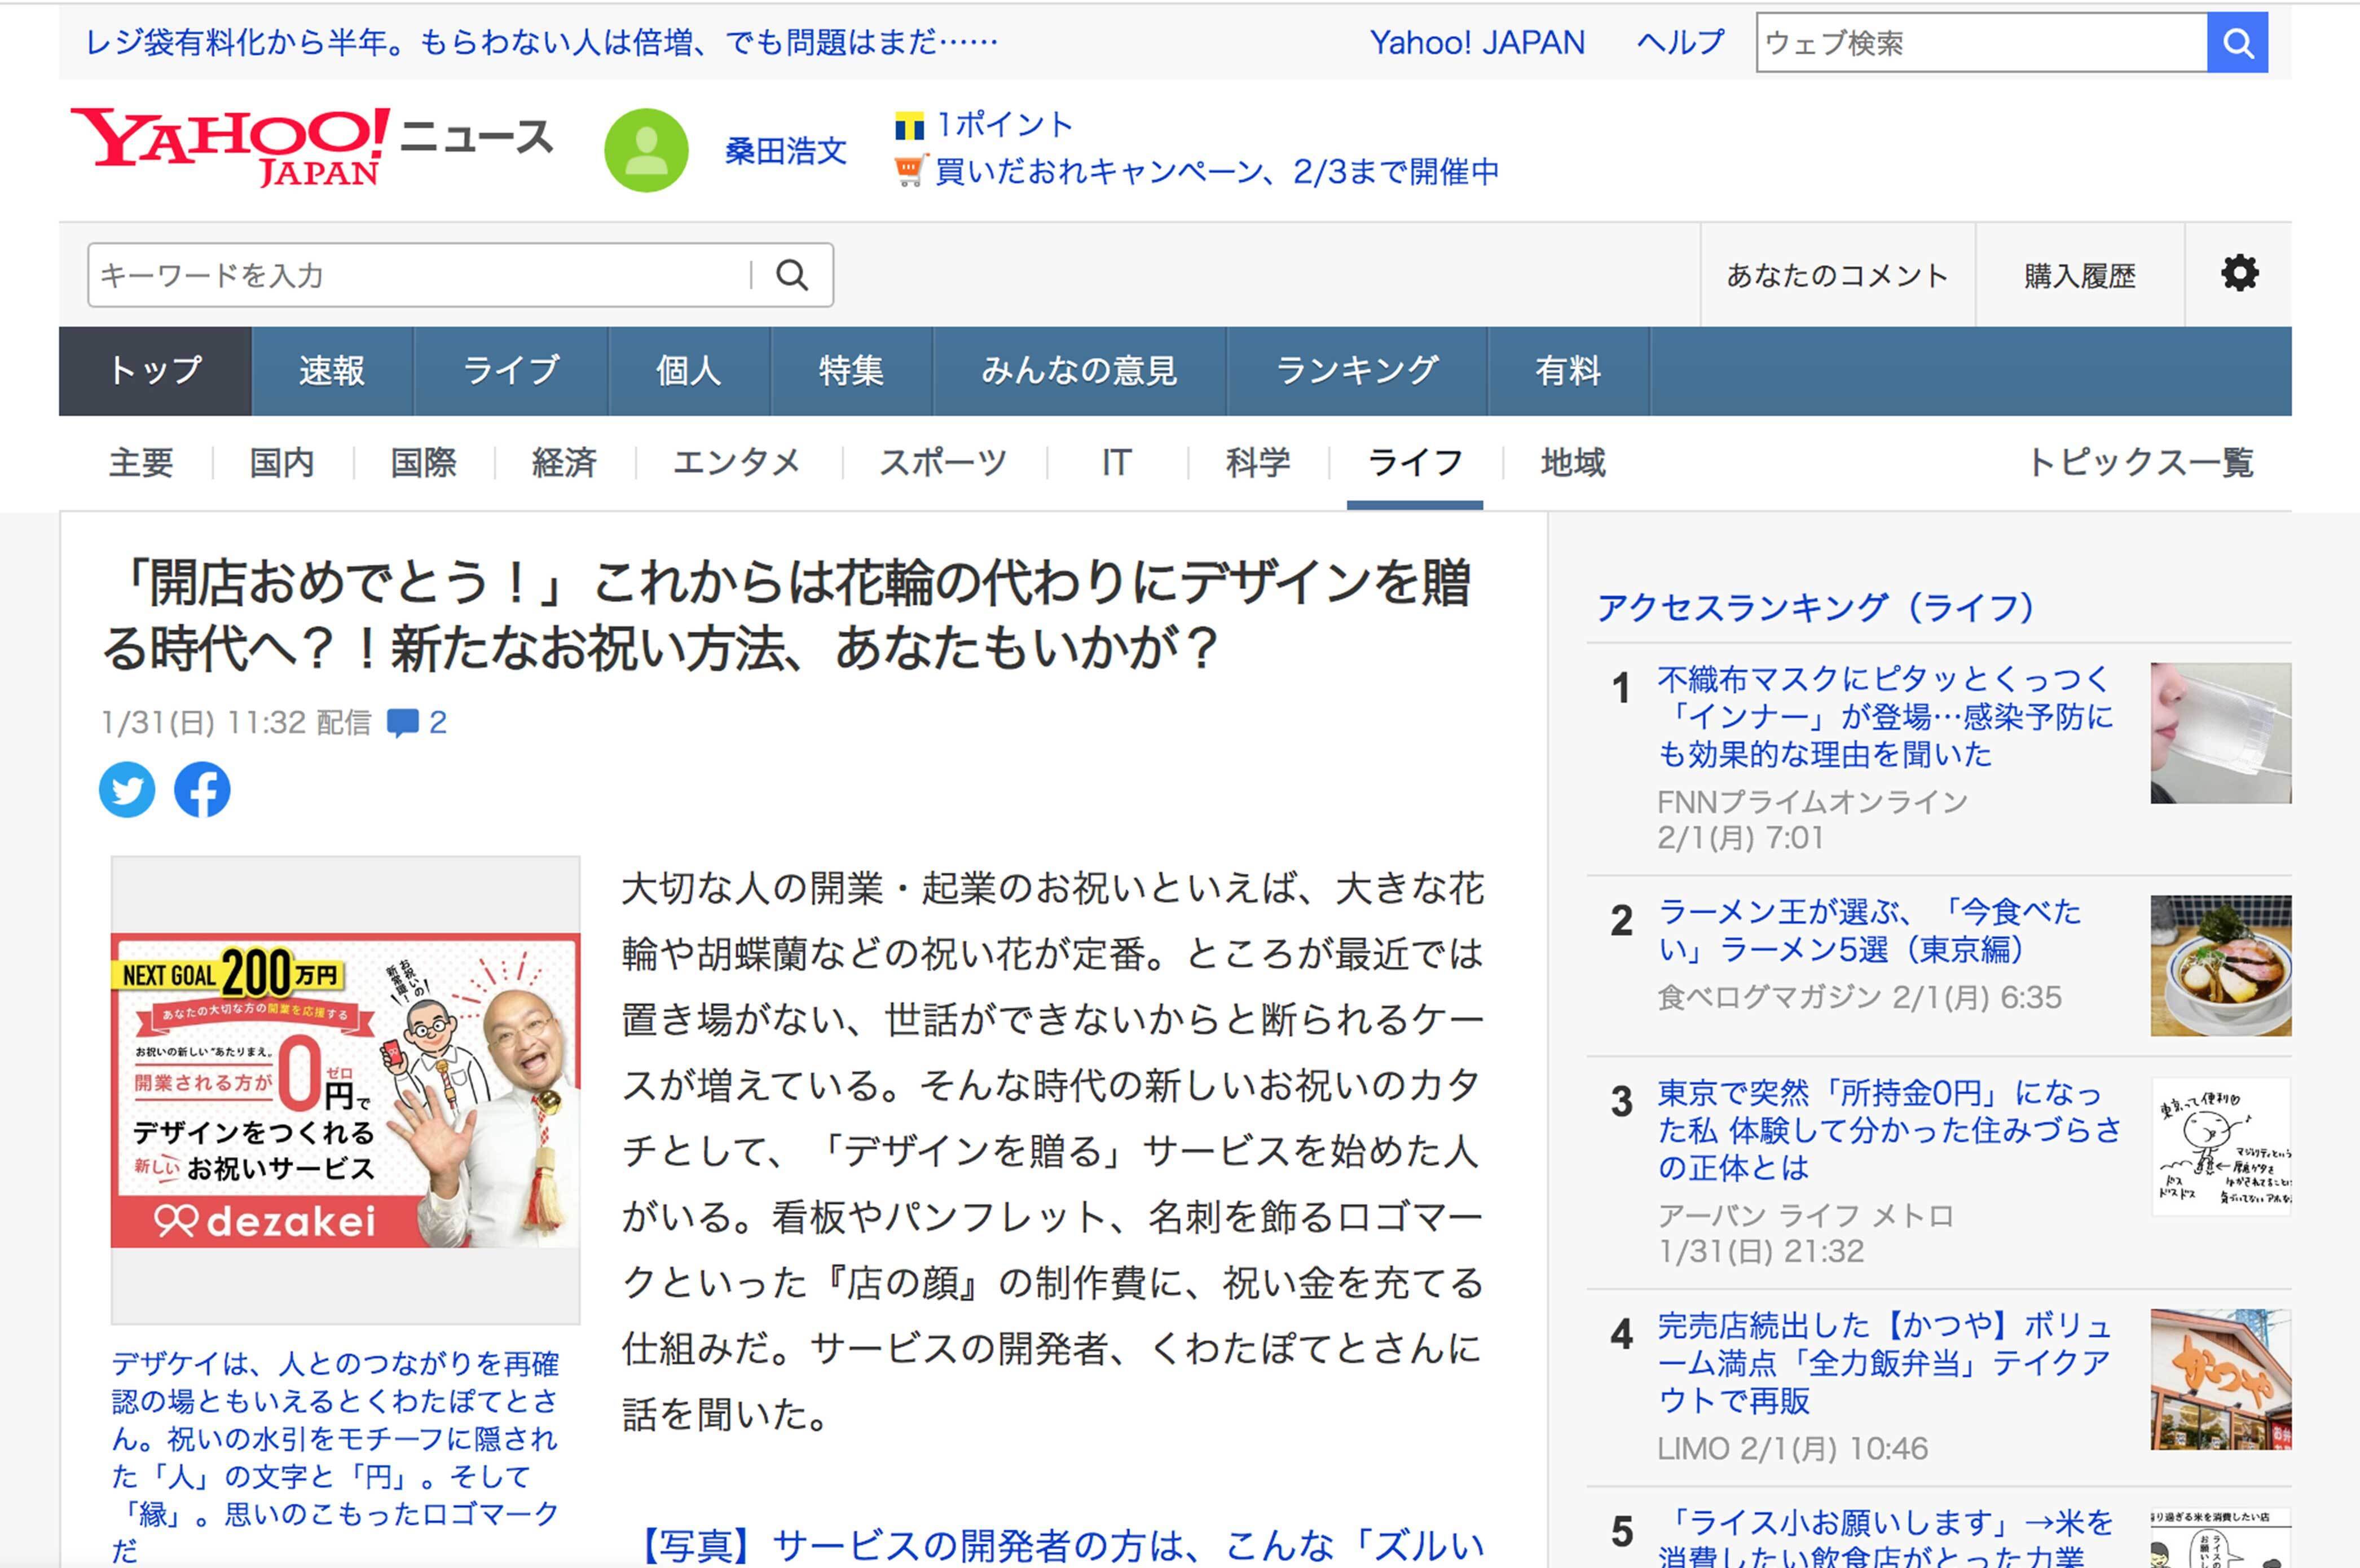Viewport: 2360px width, 1568px height.
Task: Click the green user avatar icon
Action: point(646,150)
